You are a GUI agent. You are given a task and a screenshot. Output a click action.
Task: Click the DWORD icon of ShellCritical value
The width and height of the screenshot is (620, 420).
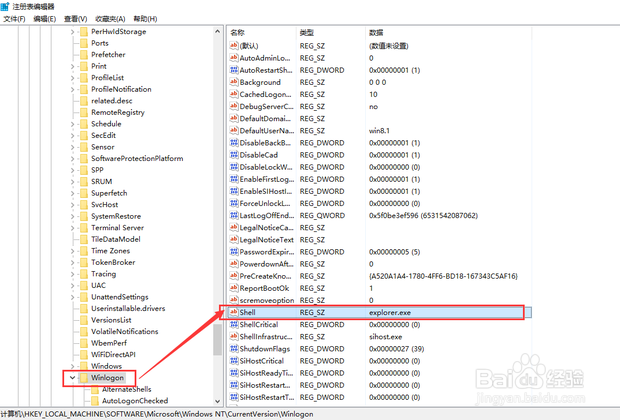pos(234,325)
